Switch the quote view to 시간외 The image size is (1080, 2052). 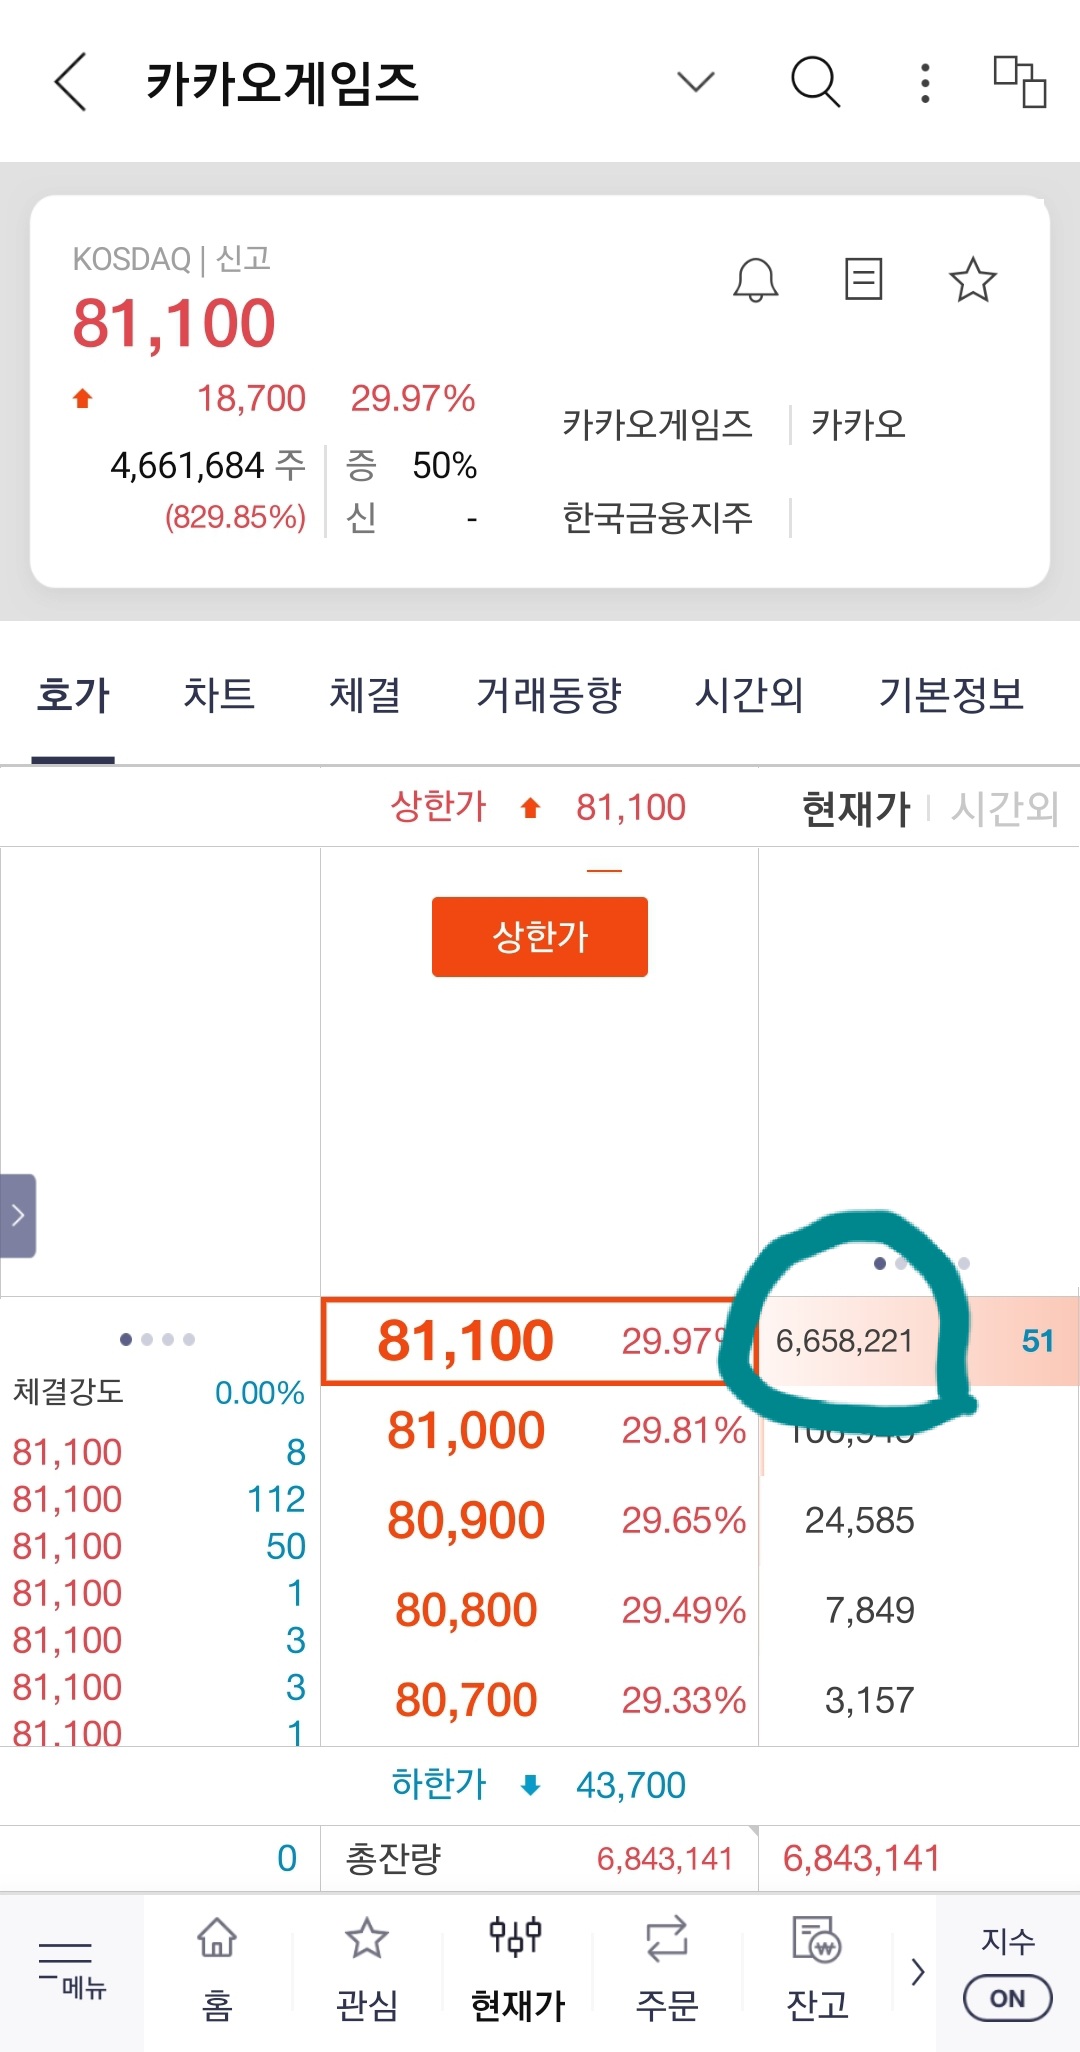click(1005, 808)
